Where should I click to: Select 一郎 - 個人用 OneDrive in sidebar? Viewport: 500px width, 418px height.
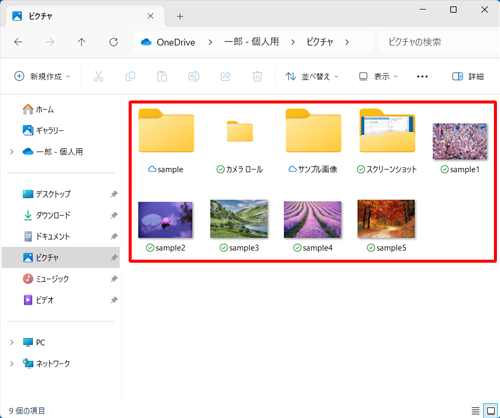point(53,152)
